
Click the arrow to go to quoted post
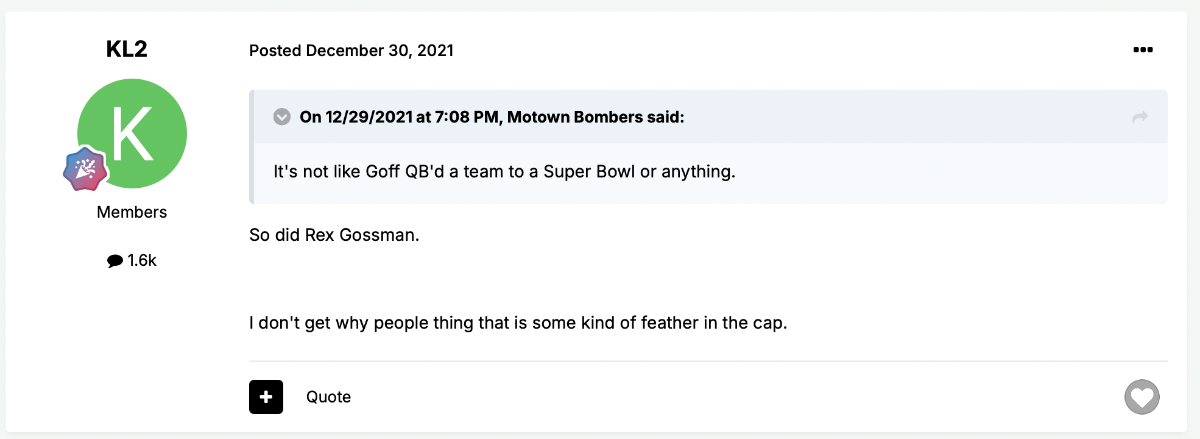[x=1140, y=118]
